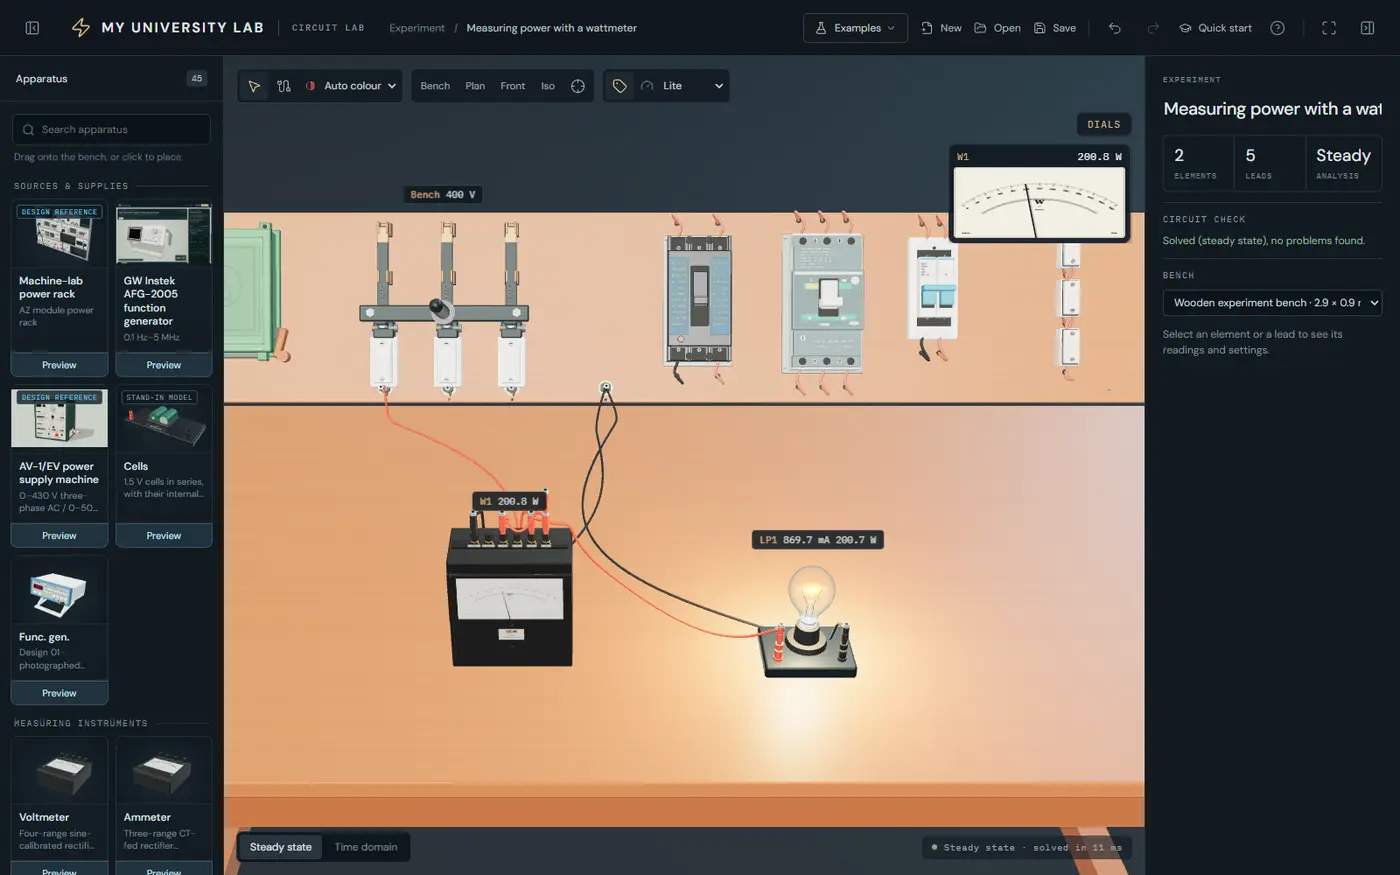Preview the Machine-lab power rack
The height and width of the screenshot is (875, 1400).
(x=59, y=365)
